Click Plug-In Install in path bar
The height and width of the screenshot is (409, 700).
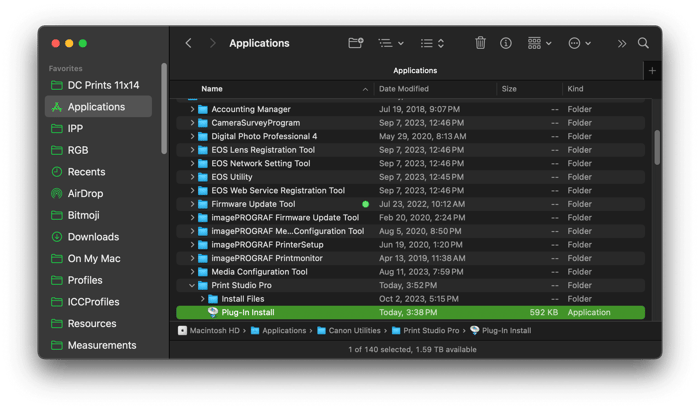(500, 331)
